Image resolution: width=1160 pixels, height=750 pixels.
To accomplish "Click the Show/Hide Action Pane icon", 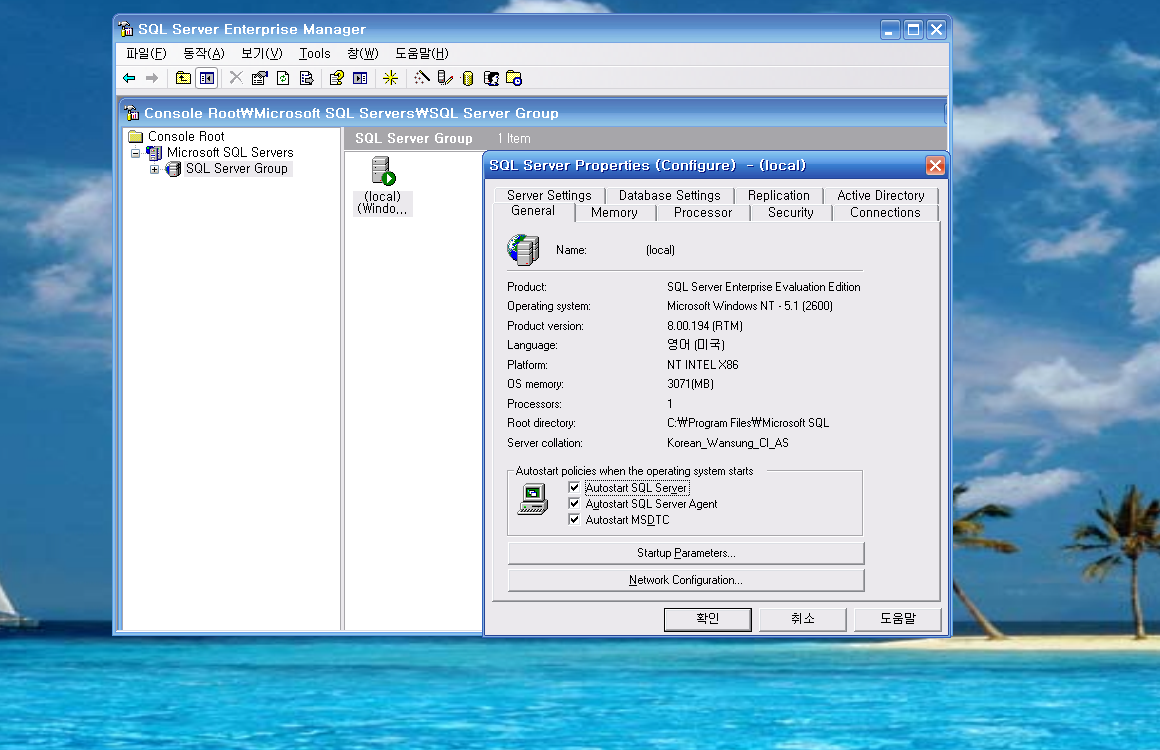I will (x=360, y=78).
